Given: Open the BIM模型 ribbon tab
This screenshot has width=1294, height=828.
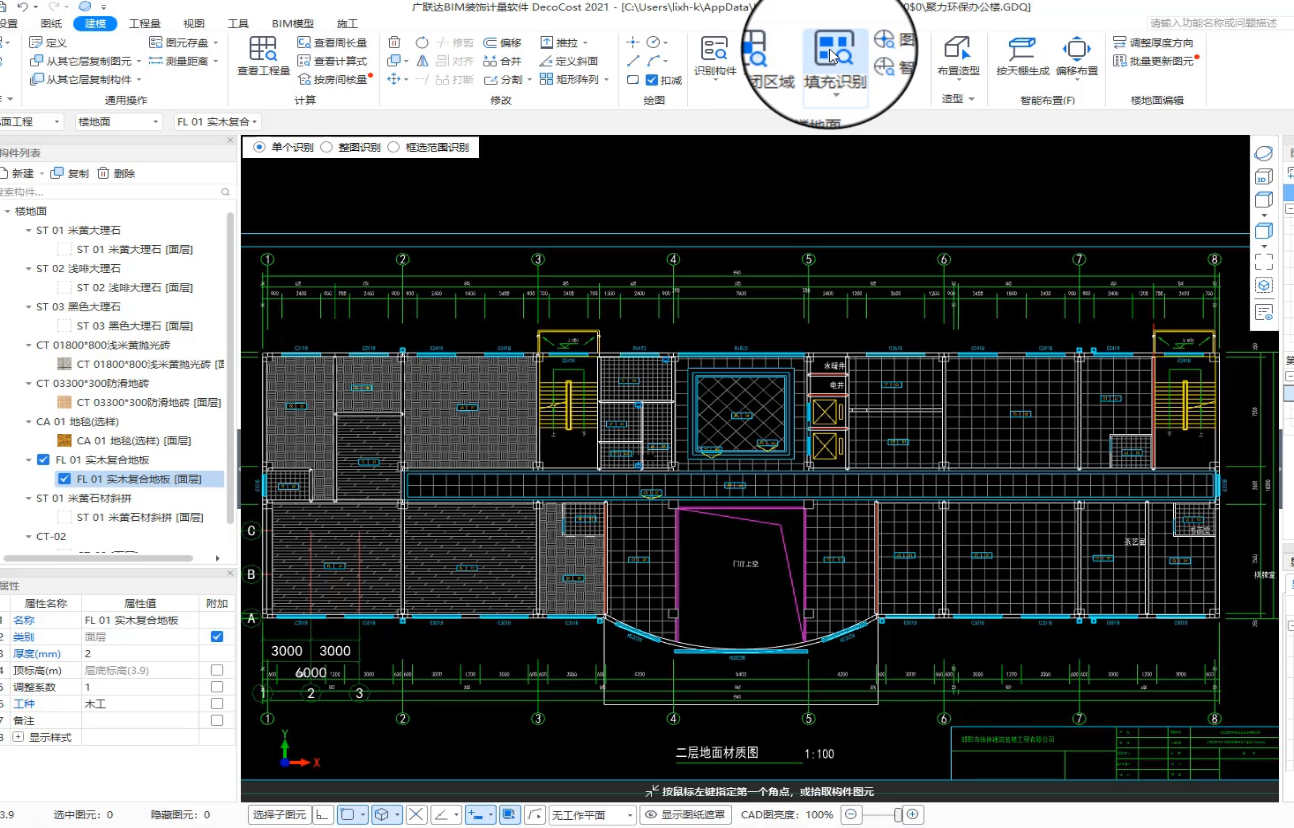Looking at the screenshot, I should 292,23.
